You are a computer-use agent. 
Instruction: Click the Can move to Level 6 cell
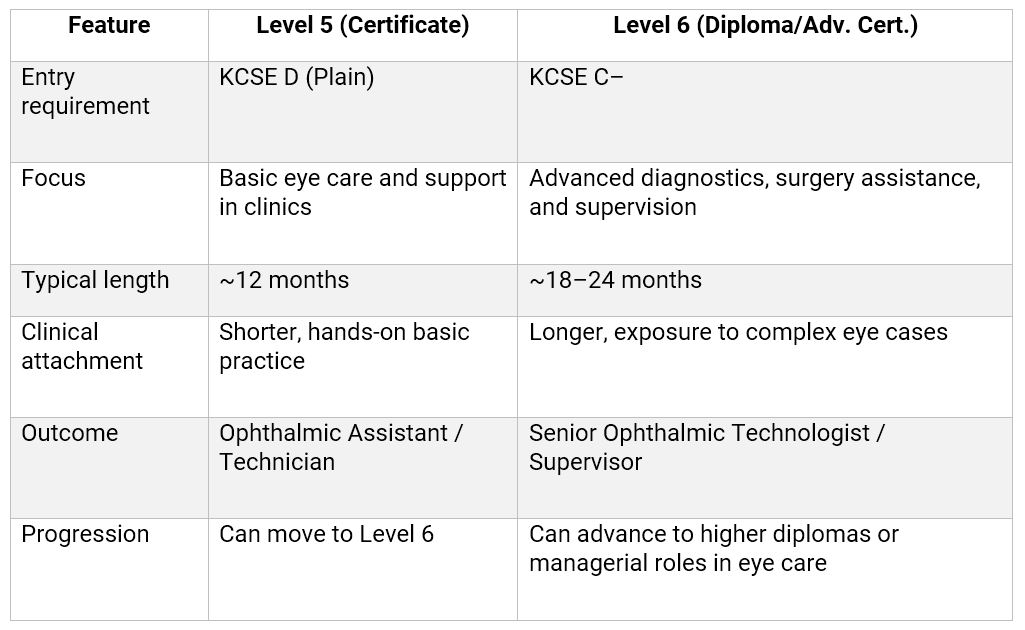(x=327, y=535)
